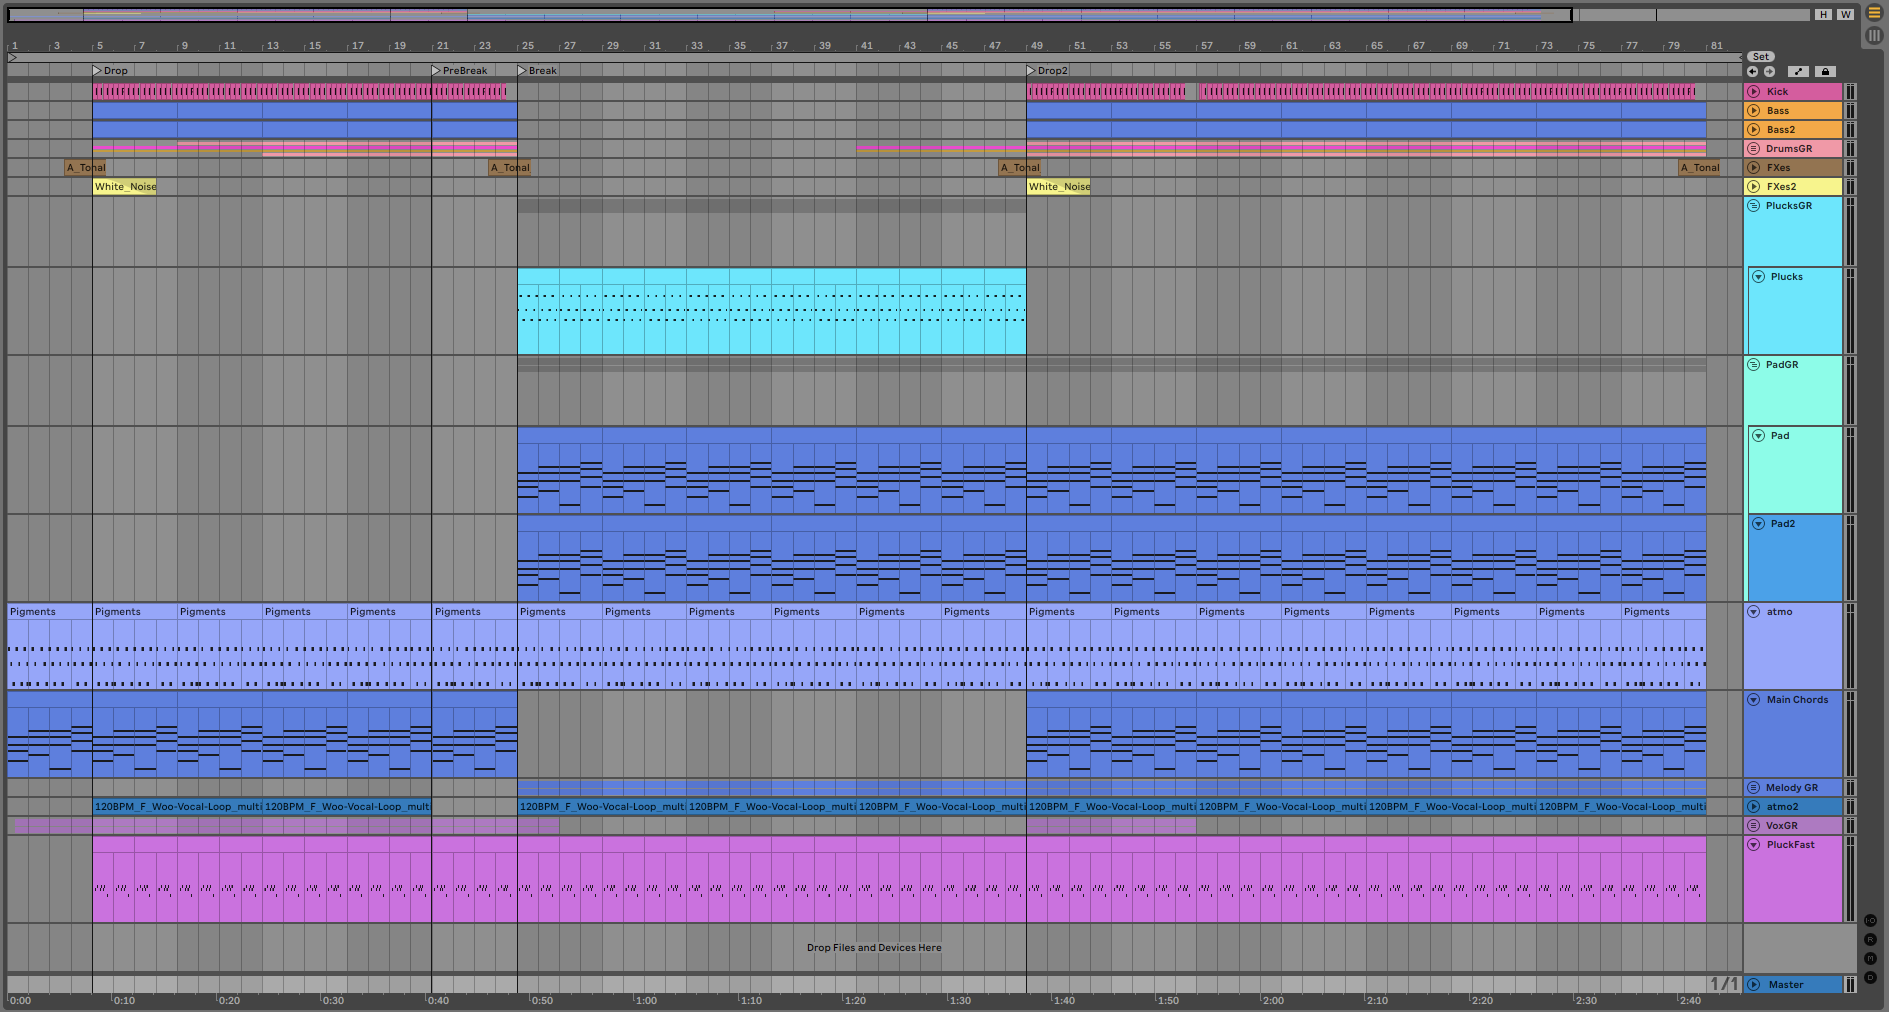Select the Melody GR track name
The height and width of the screenshot is (1012, 1889).
click(x=1792, y=788)
